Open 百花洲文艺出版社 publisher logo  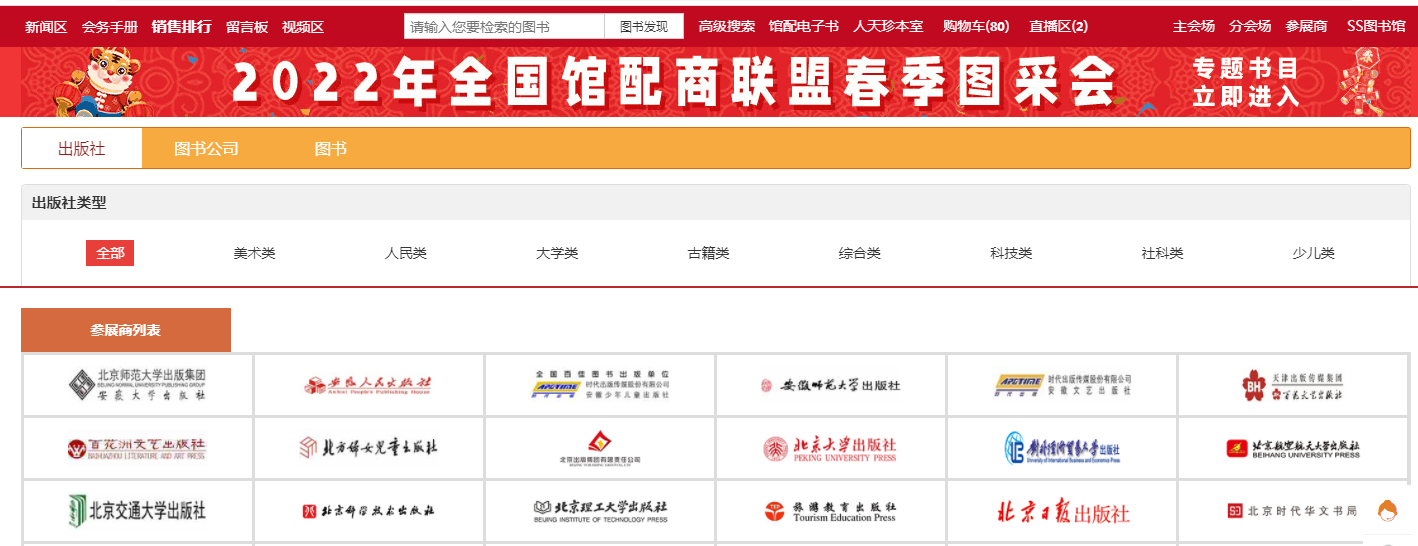(x=137, y=449)
